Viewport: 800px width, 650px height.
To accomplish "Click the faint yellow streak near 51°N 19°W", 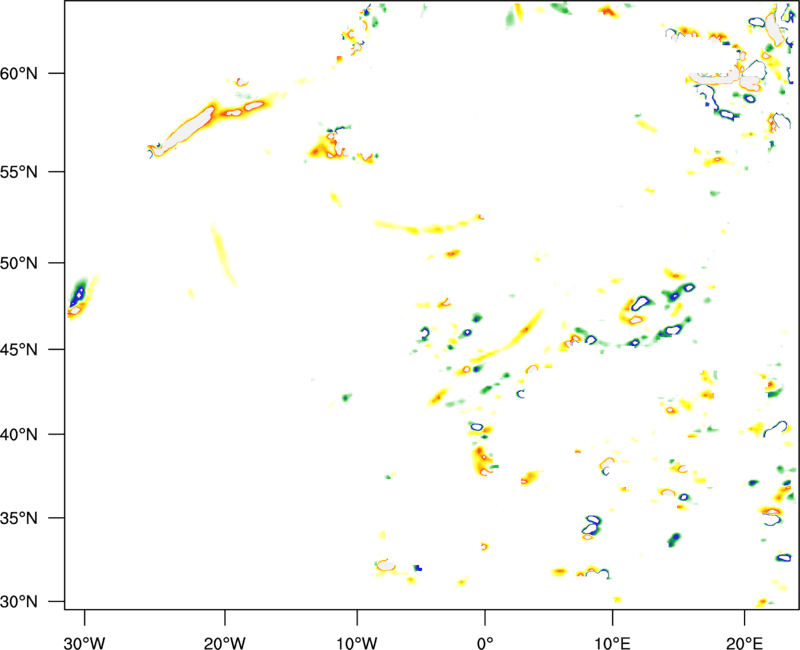I will coord(223,254).
